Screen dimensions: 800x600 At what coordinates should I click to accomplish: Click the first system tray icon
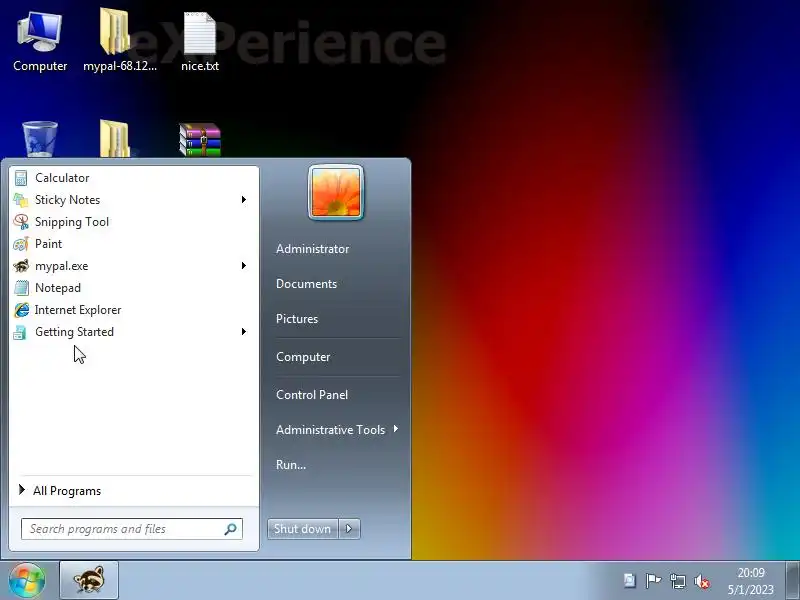click(630, 581)
